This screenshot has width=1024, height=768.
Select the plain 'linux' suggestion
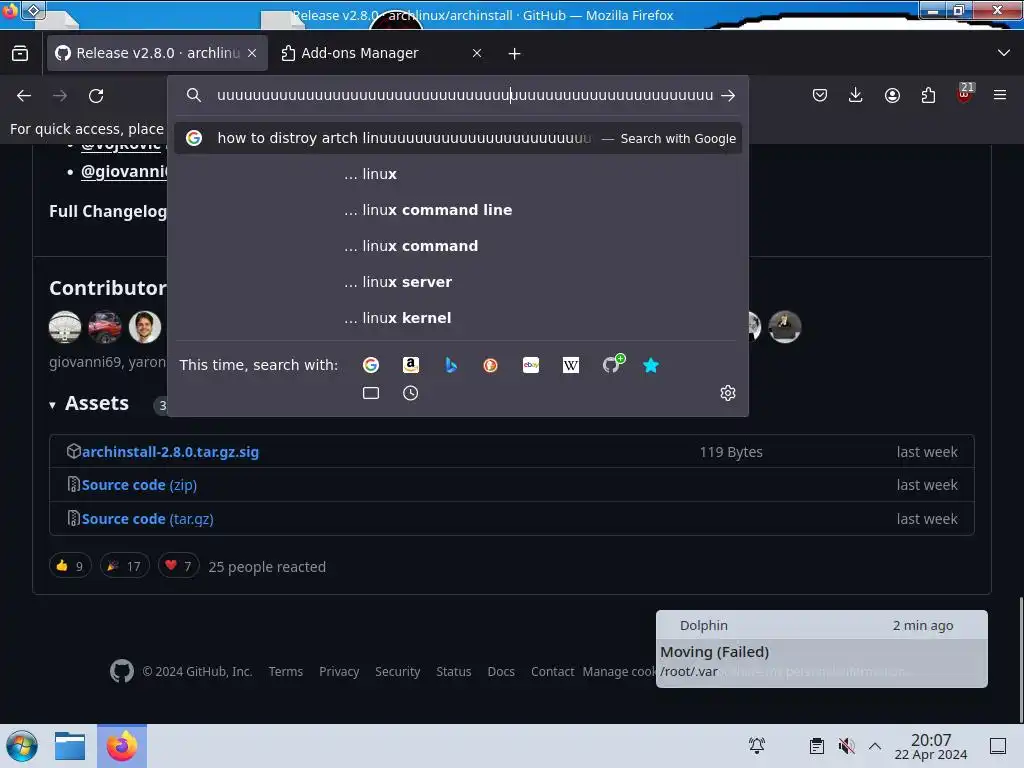[457, 174]
